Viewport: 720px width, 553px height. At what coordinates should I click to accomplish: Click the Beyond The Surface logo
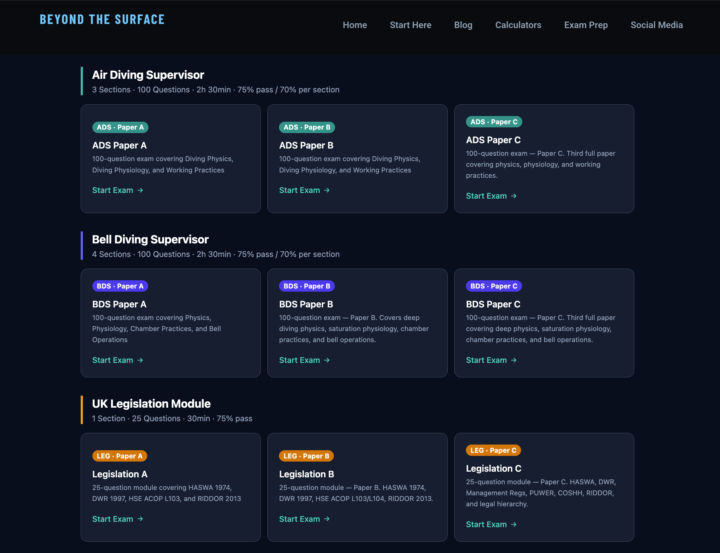point(102,19)
